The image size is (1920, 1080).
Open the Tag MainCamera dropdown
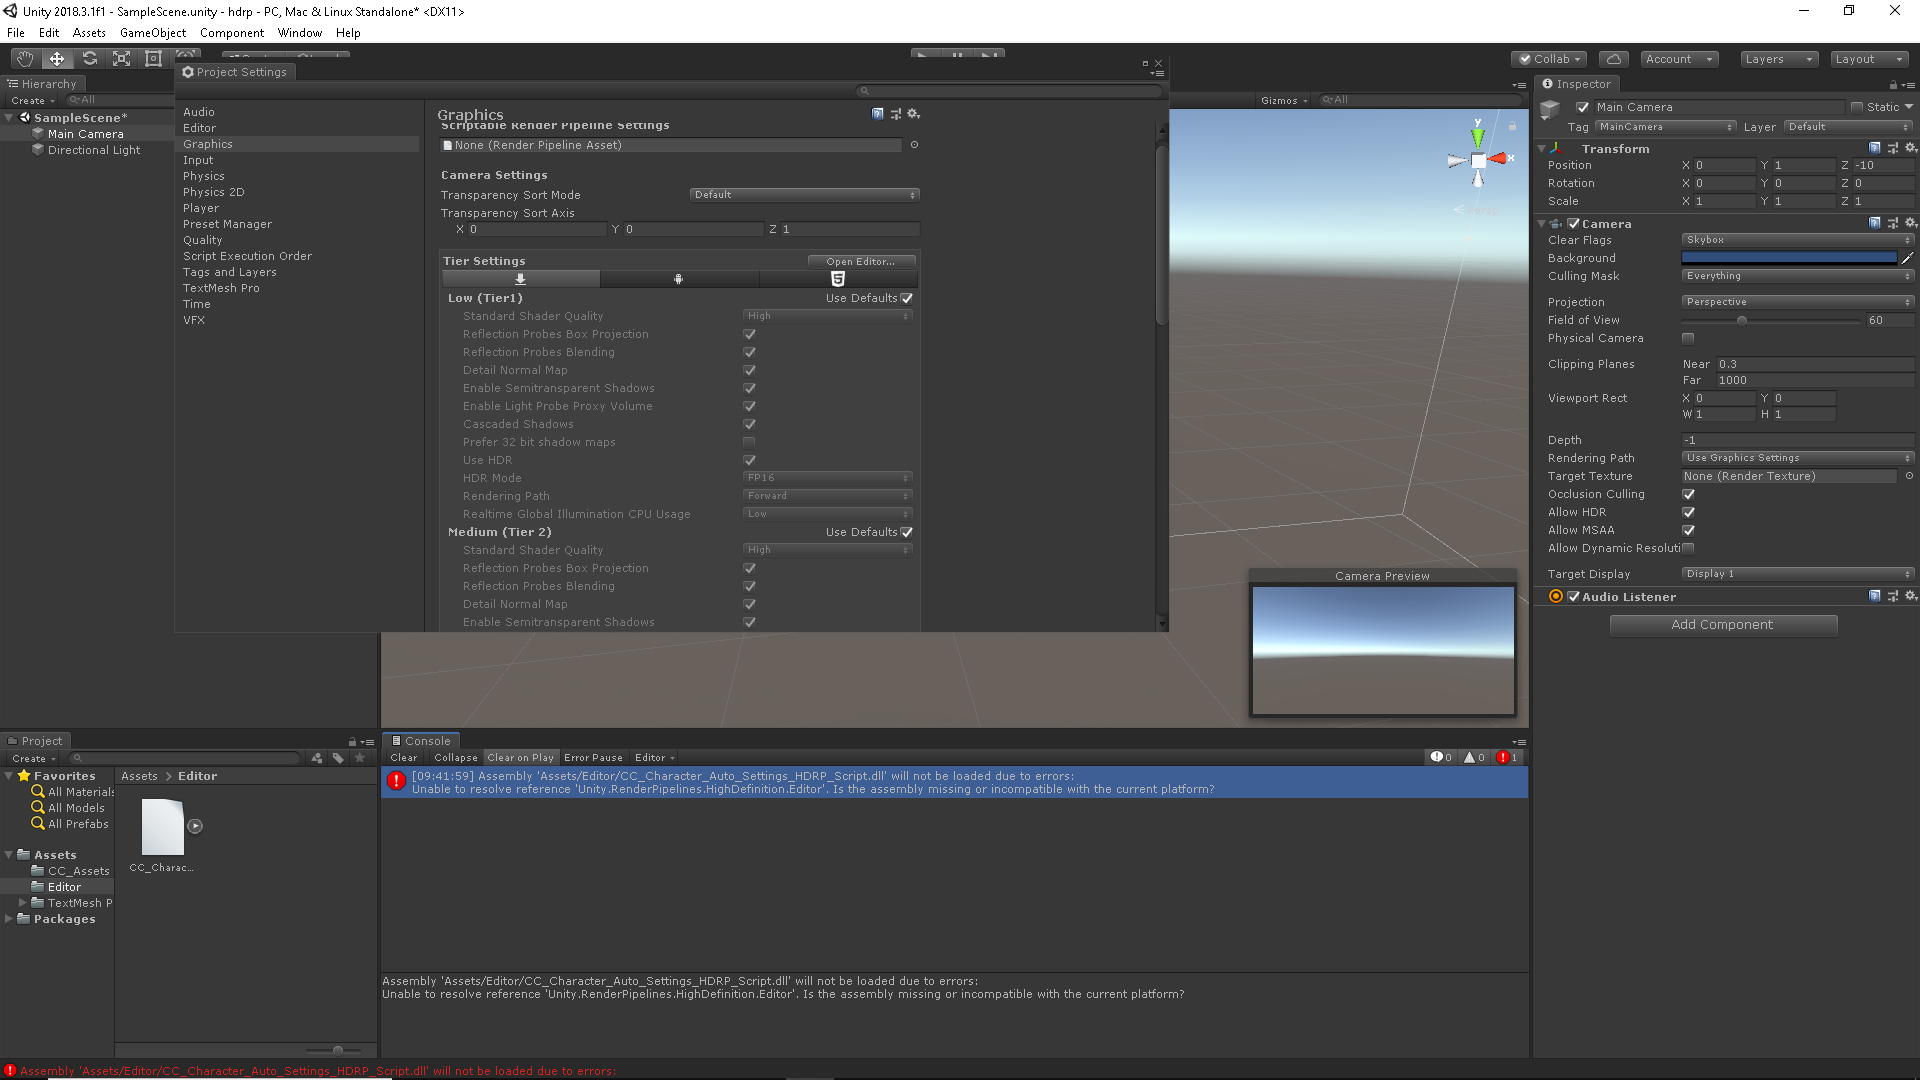point(1665,127)
